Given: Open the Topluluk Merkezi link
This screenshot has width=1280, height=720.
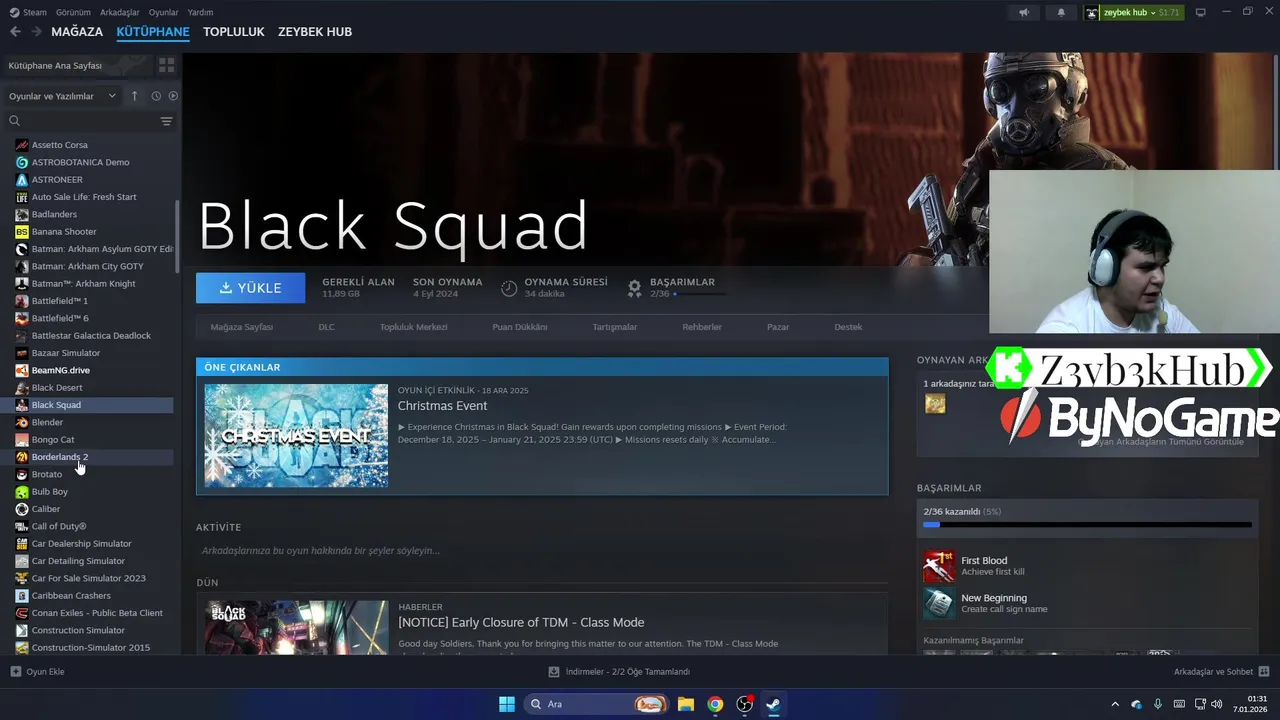Looking at the screenshot, I should point(413,327).
